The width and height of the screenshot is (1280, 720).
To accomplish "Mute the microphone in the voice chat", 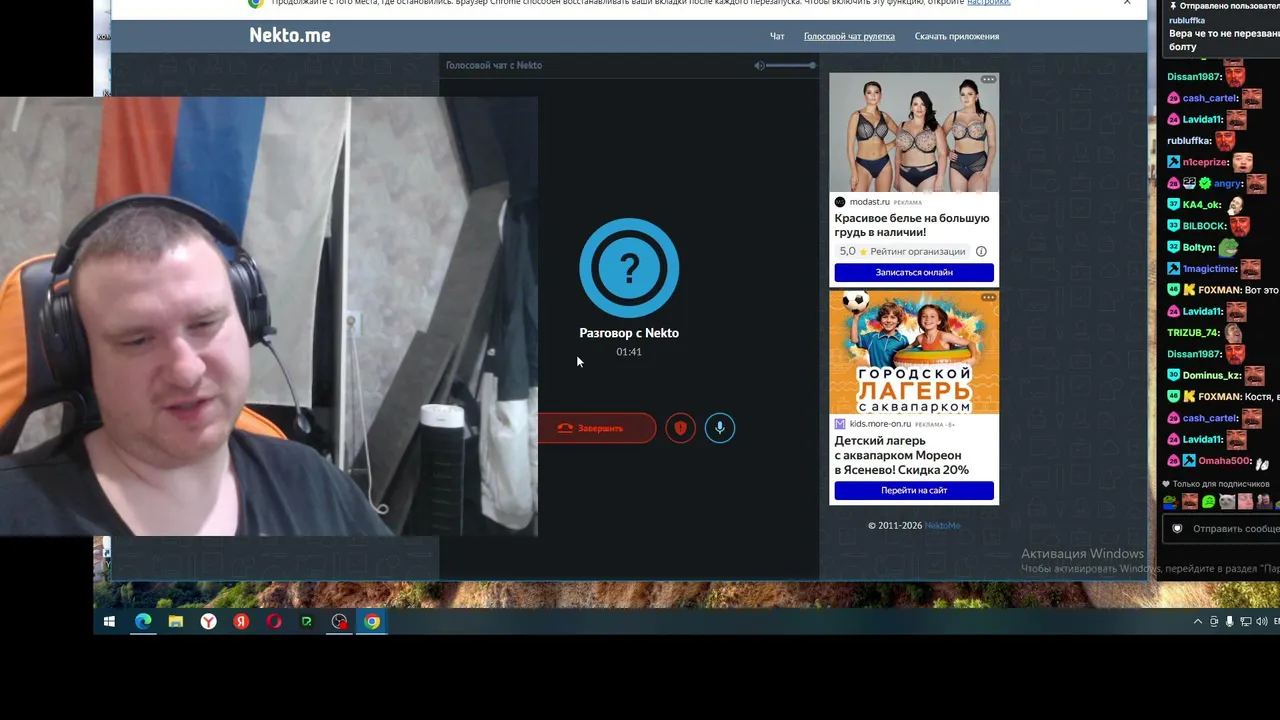I will coord(719,428).
